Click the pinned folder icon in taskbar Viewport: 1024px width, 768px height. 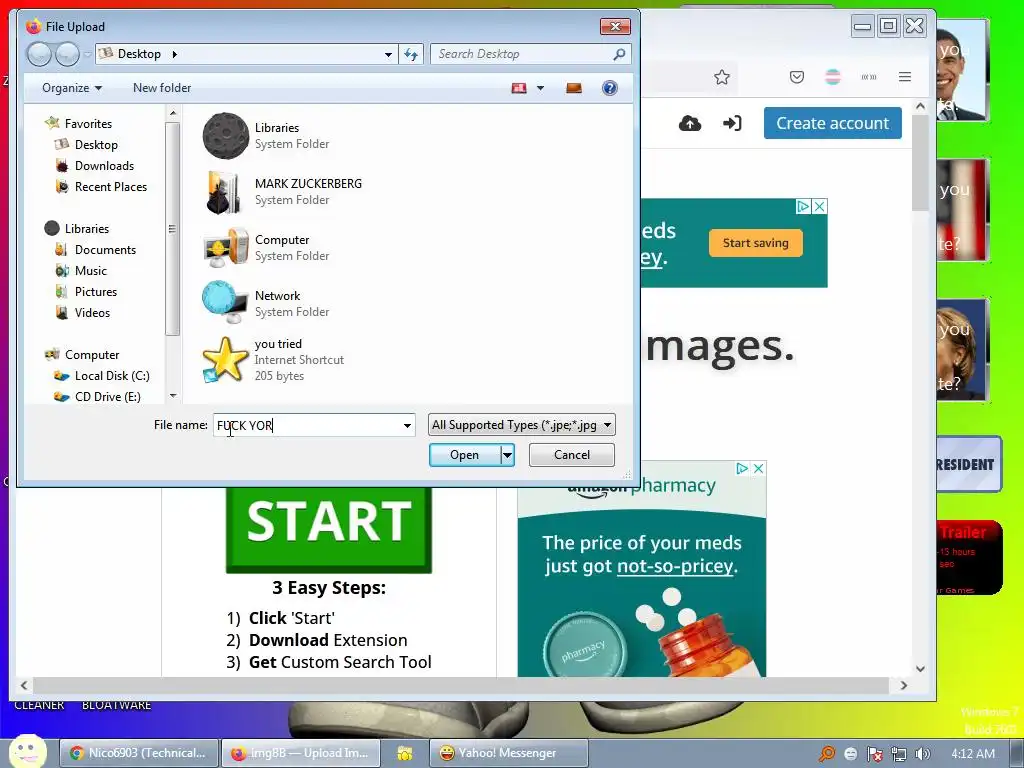pos(405,754)
